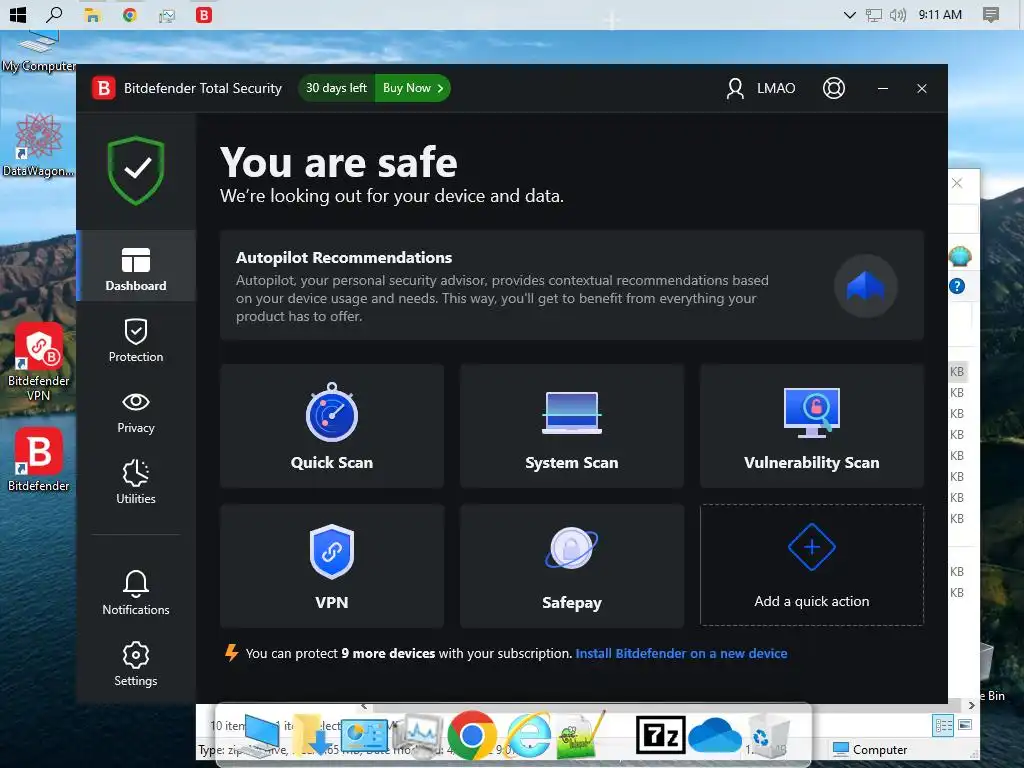Open the Privacy section in sidebar
The width and height of the screenshot is (1024, 768).
(136, 413)
